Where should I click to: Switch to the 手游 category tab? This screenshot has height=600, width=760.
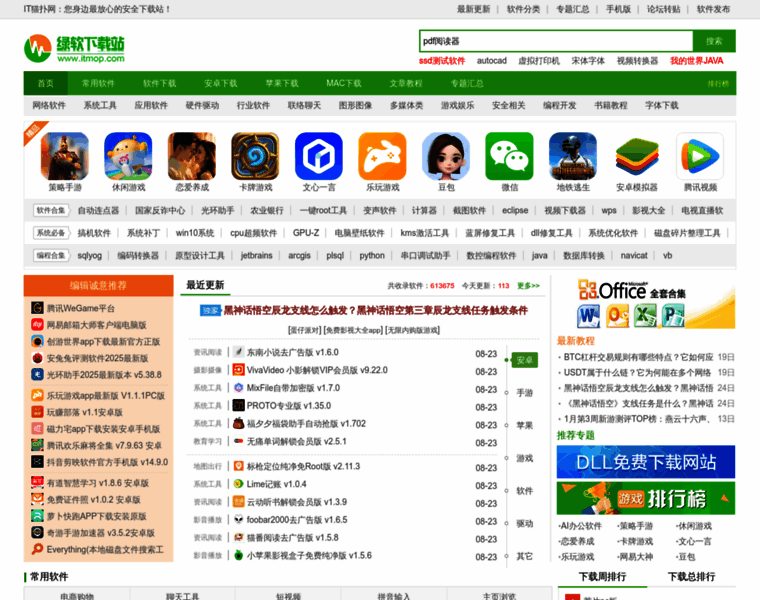click(x=524, y=393)
